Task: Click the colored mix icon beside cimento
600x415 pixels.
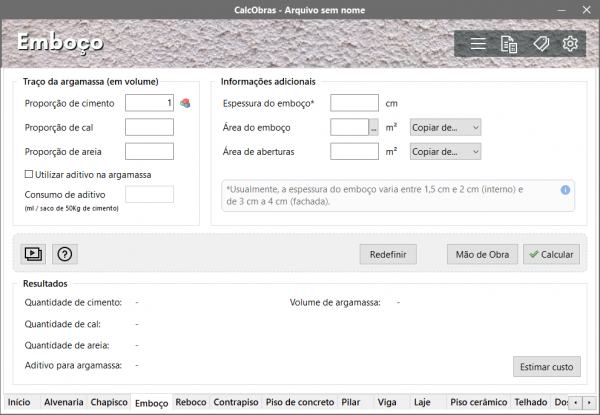Action: (x=185, y=103)
